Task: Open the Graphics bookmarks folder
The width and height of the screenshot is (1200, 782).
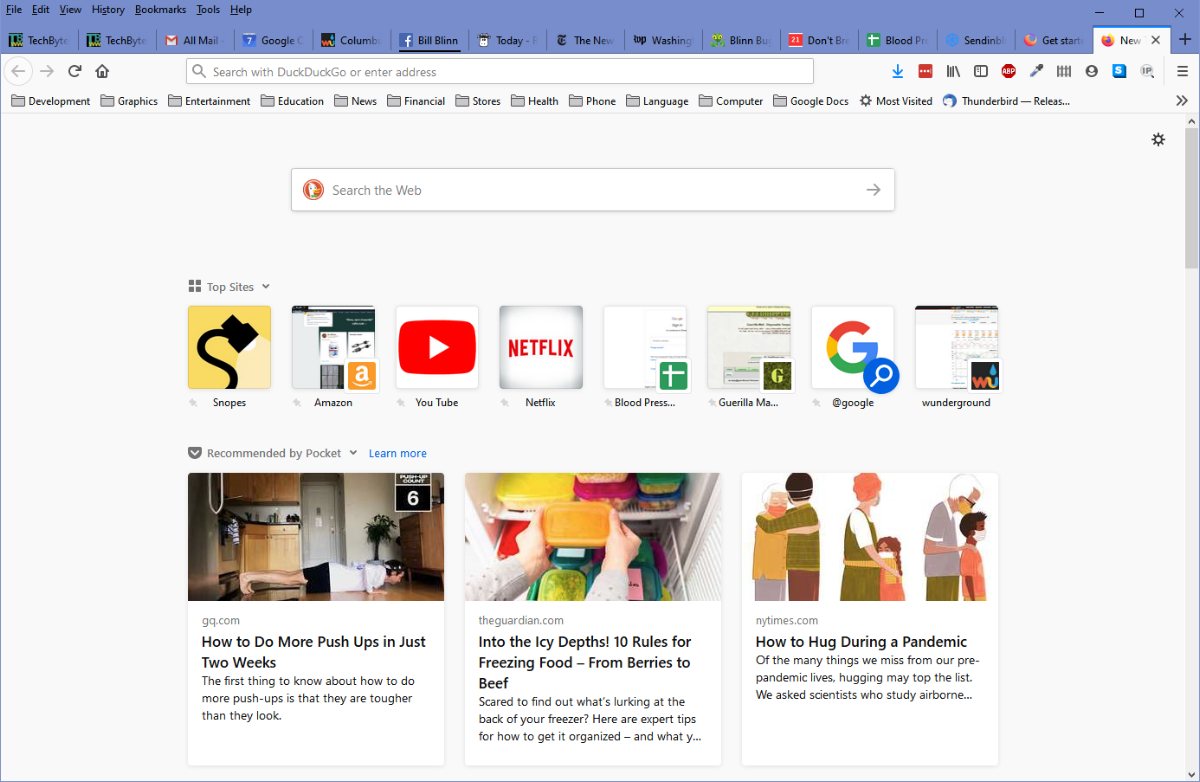Action: coord(129,101)
